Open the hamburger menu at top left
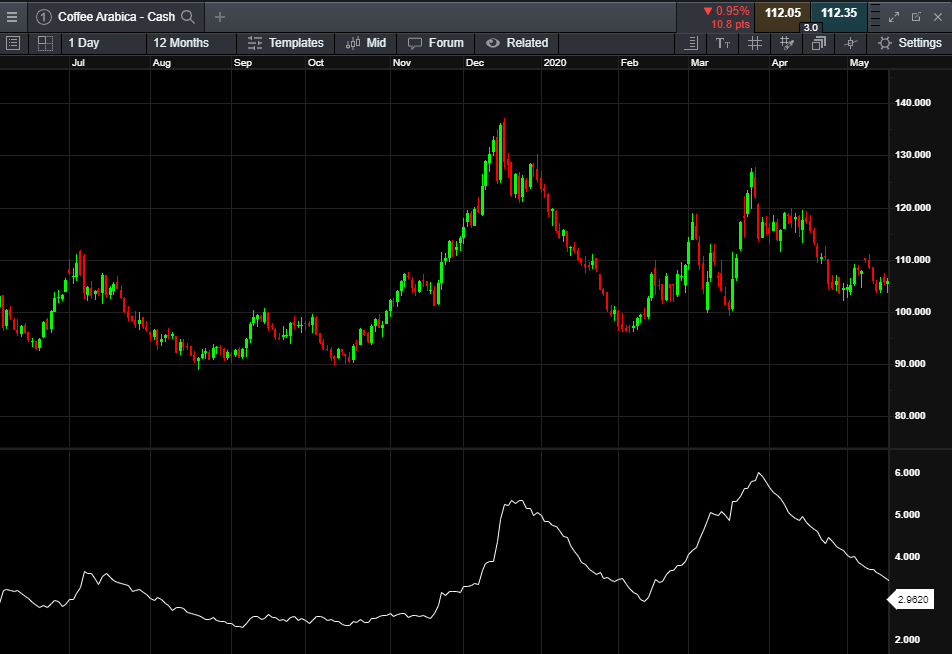 (12, 17)
